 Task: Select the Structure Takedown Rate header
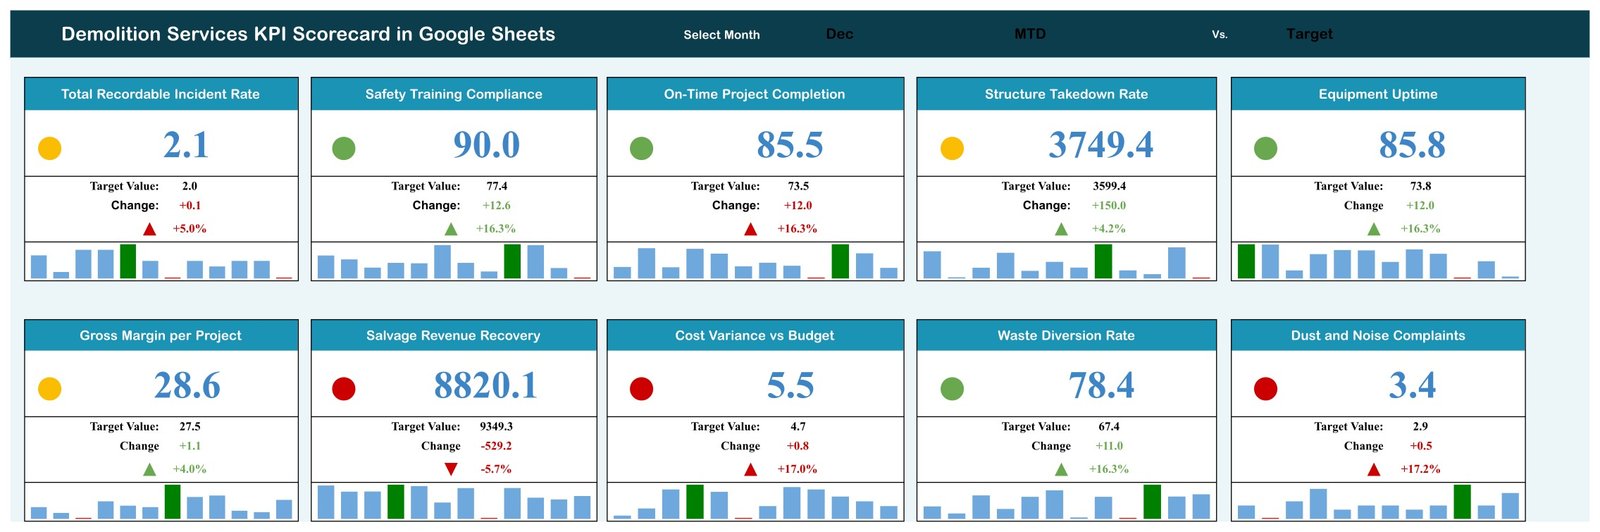click(1067, 94)
